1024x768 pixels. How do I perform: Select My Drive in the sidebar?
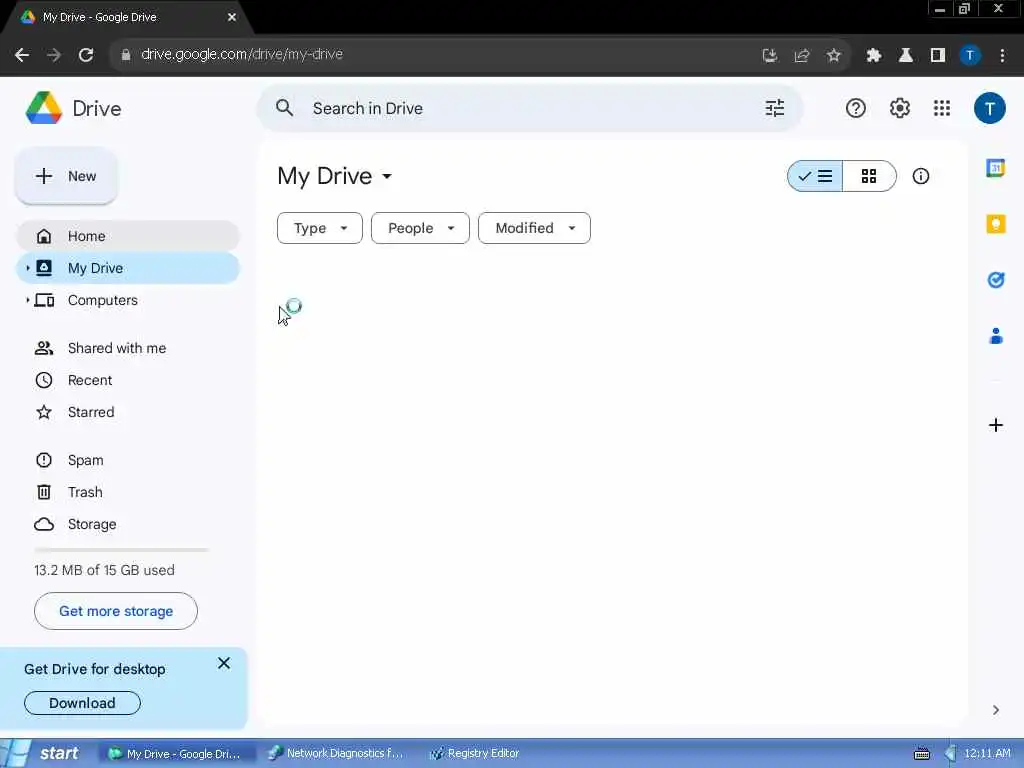tap(128, 268)
